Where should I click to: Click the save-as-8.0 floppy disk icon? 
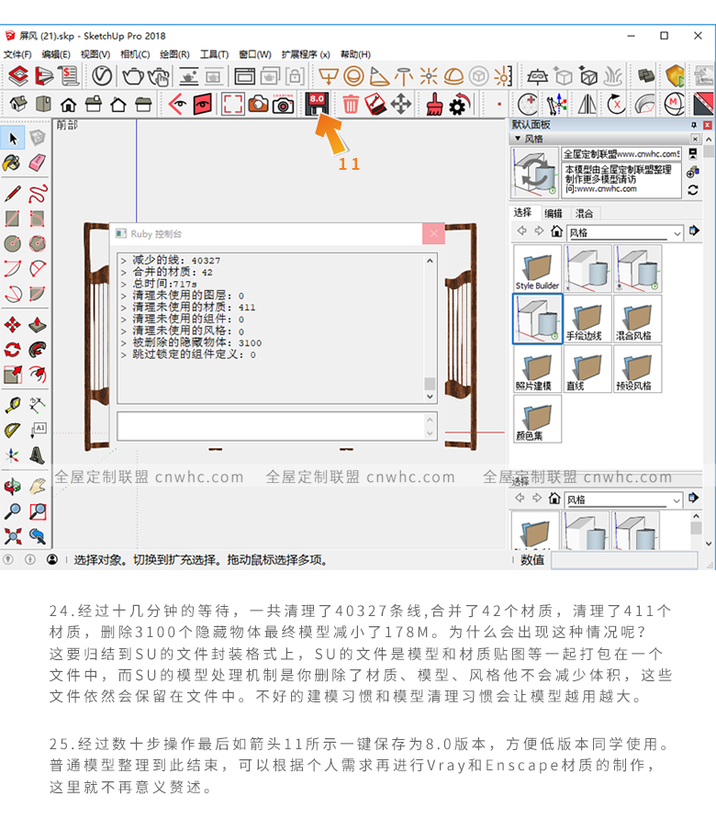pos(317,104)
